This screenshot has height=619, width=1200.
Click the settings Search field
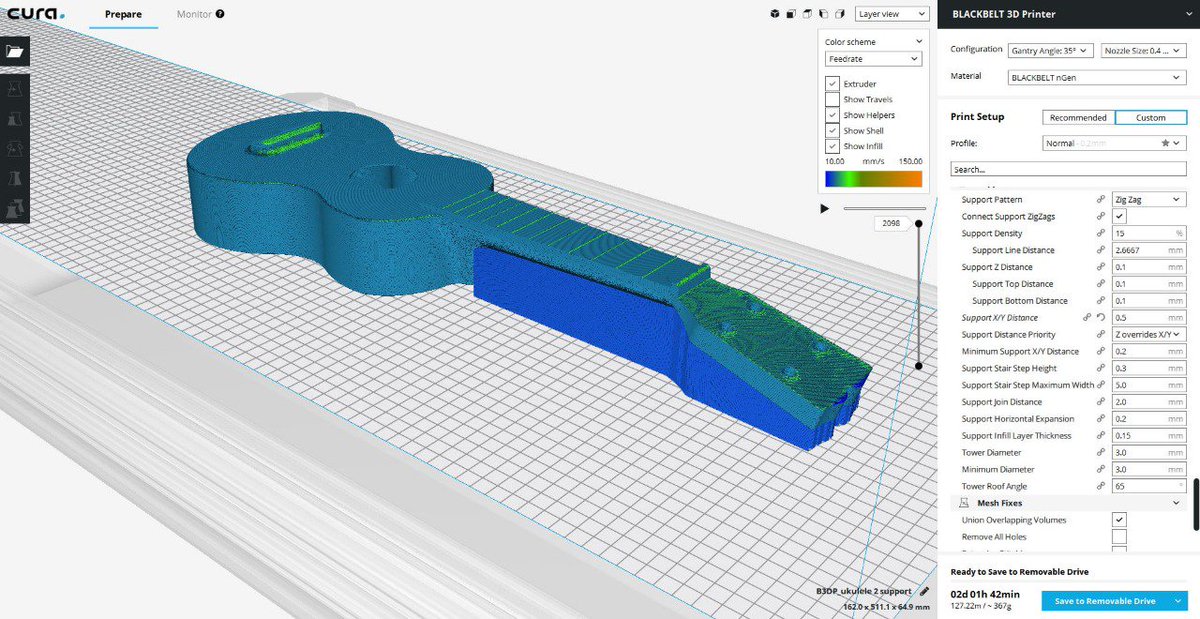(1068, 169)
